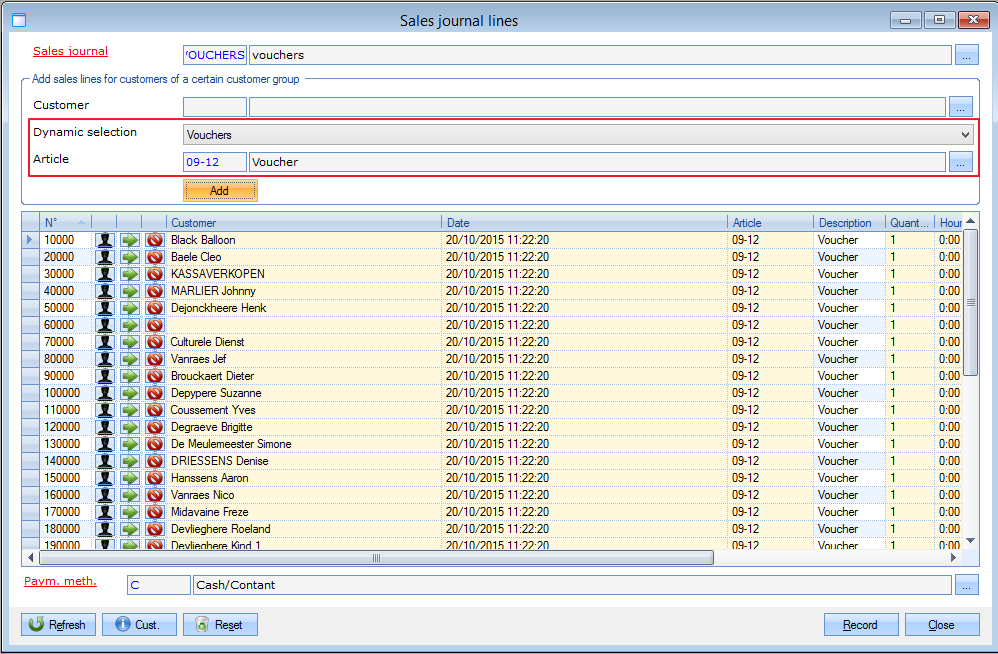Click red delete icon on KASSAVERKOPEN row

pos(155,274)
